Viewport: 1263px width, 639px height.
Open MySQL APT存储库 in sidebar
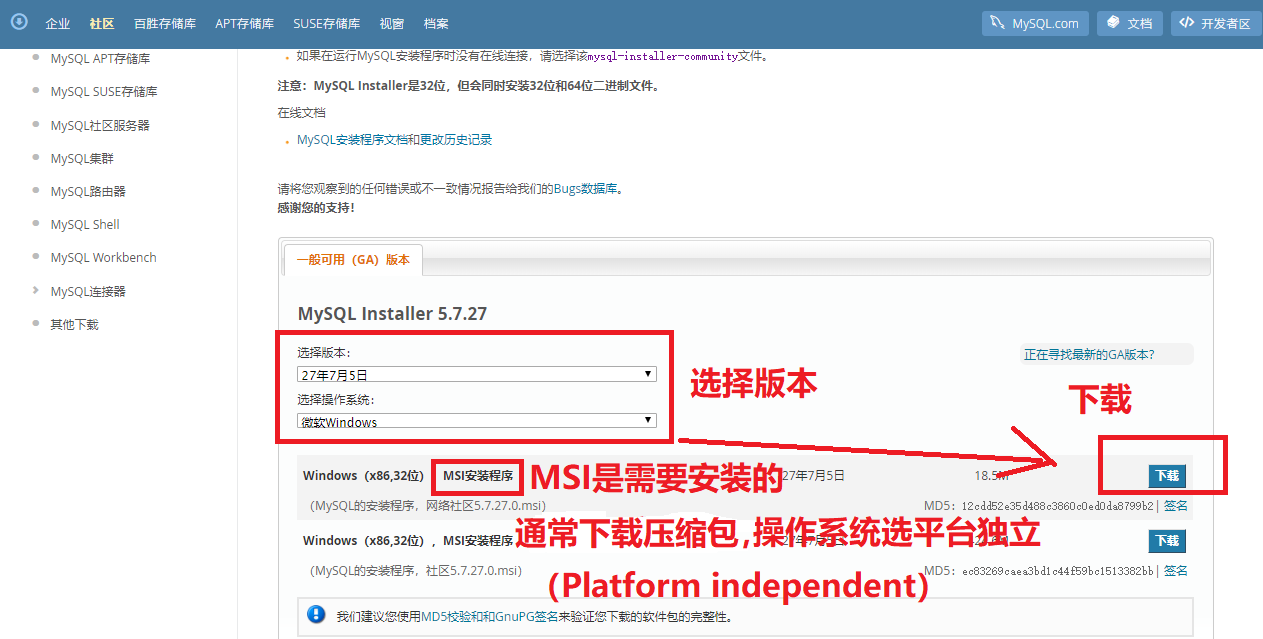click(x=100, y=58)
